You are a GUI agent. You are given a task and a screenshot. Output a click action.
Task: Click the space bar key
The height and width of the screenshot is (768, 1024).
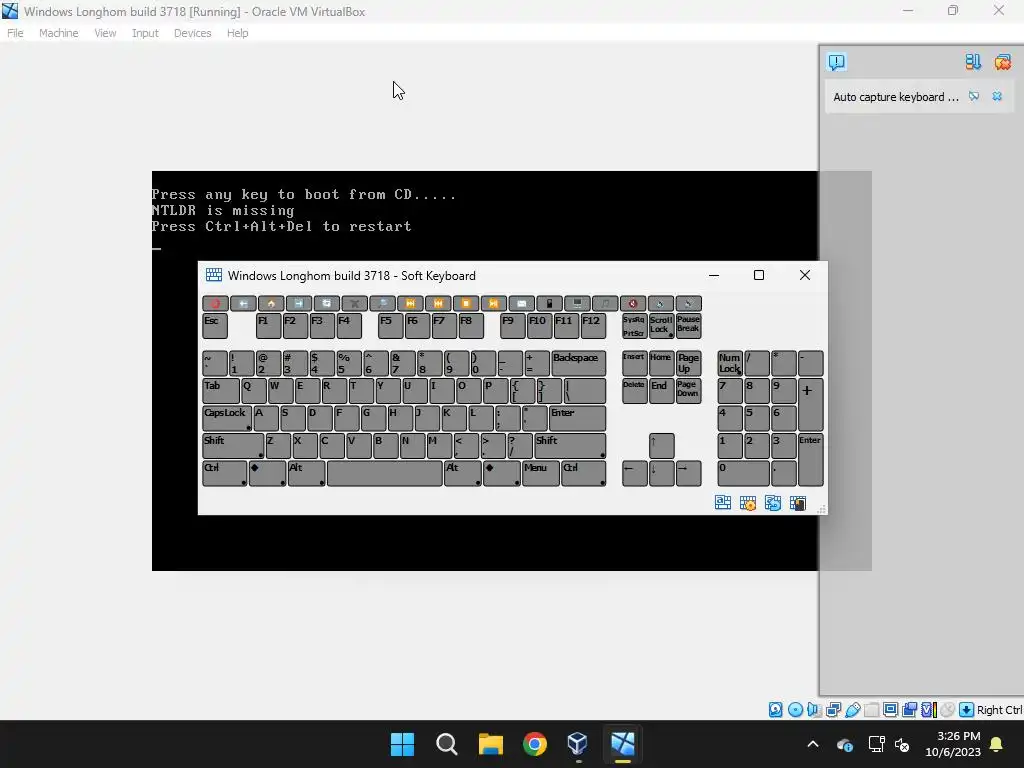coord(385,473)
